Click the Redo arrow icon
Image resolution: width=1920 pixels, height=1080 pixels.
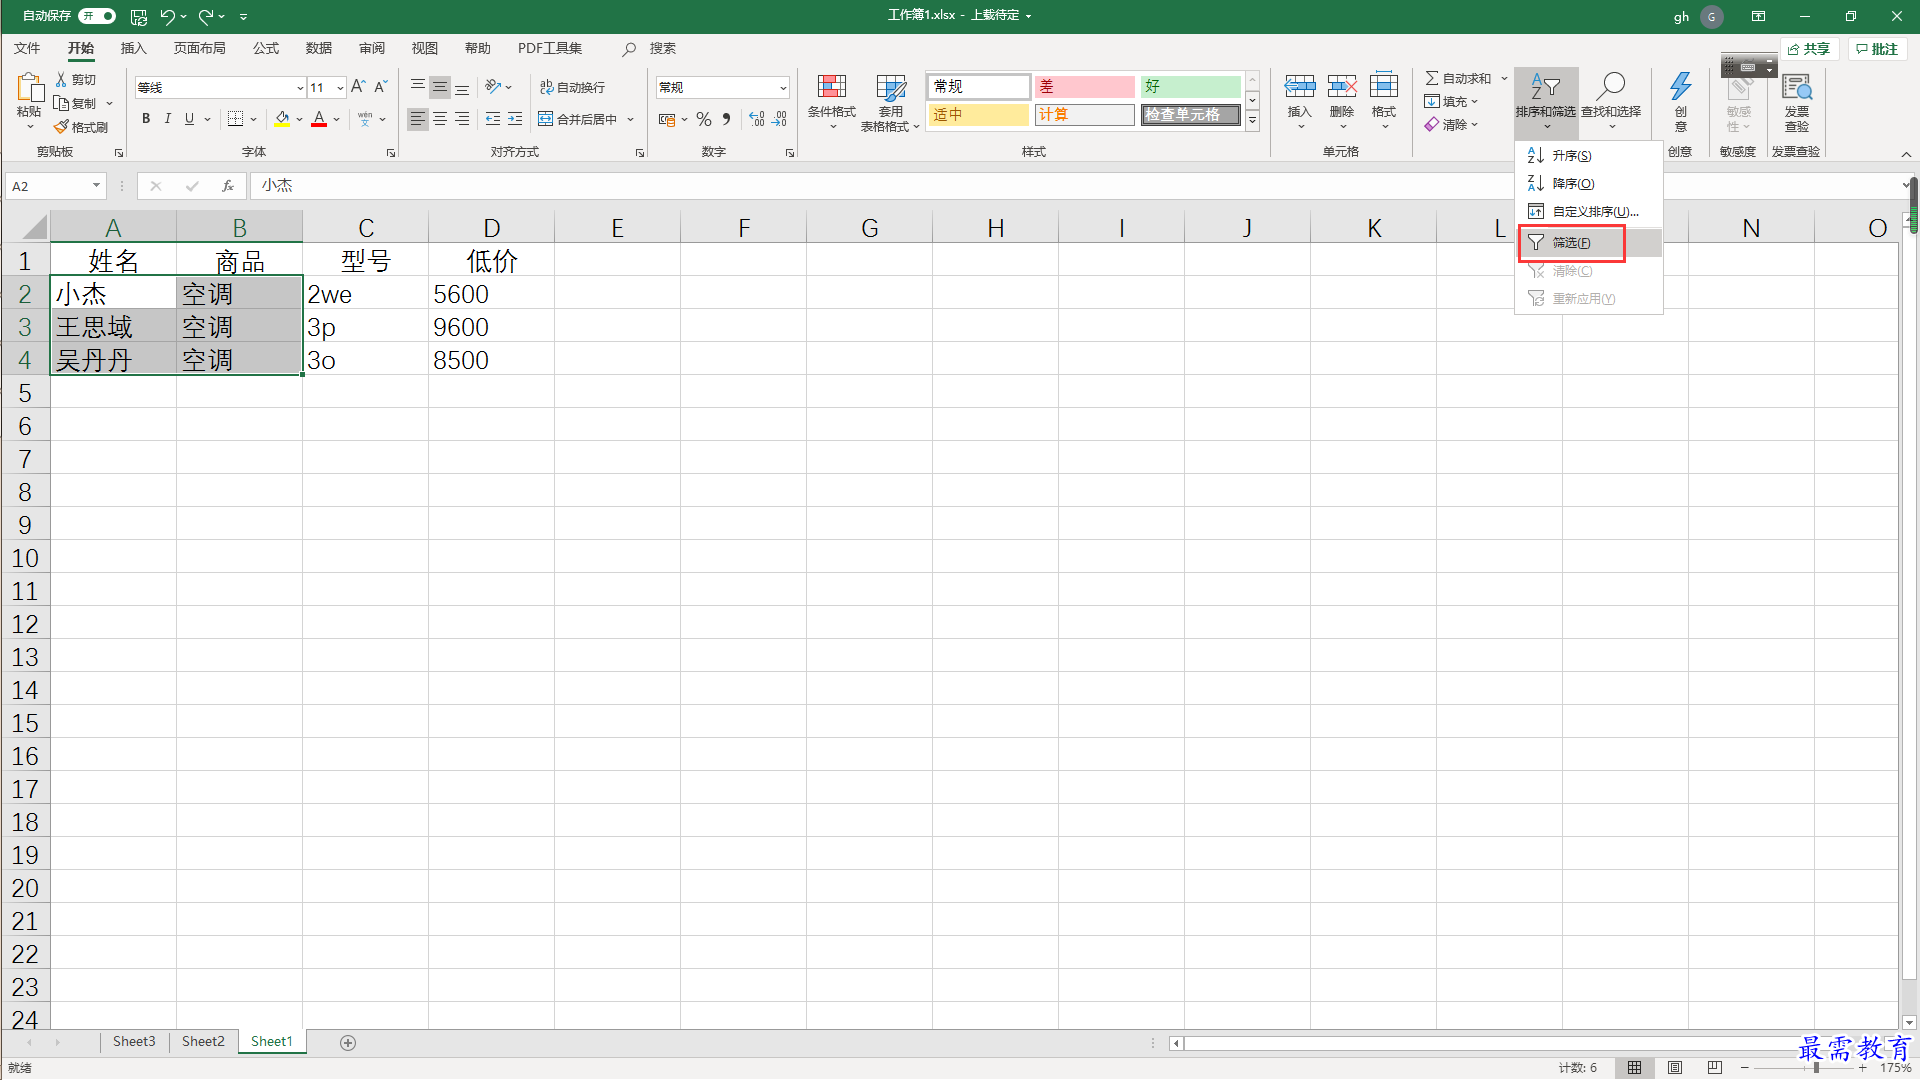(206, 16)
